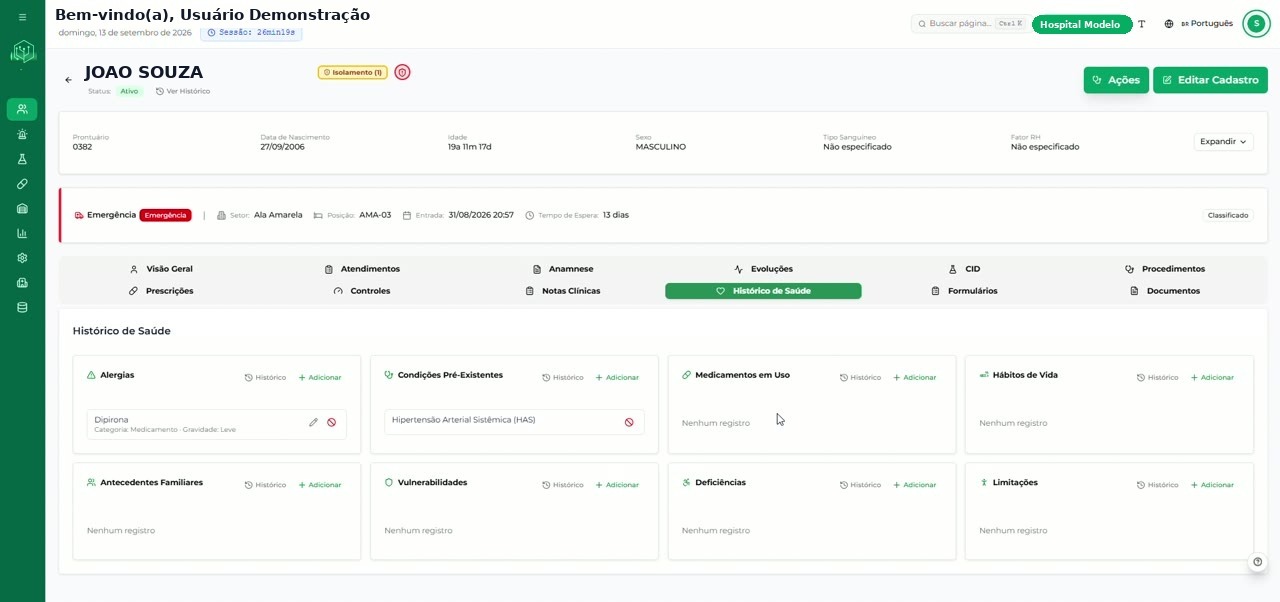Open the Português language selector
Image resolution: width=1280 pixels, height=602 pixels.
click(x=1199, y=24)
